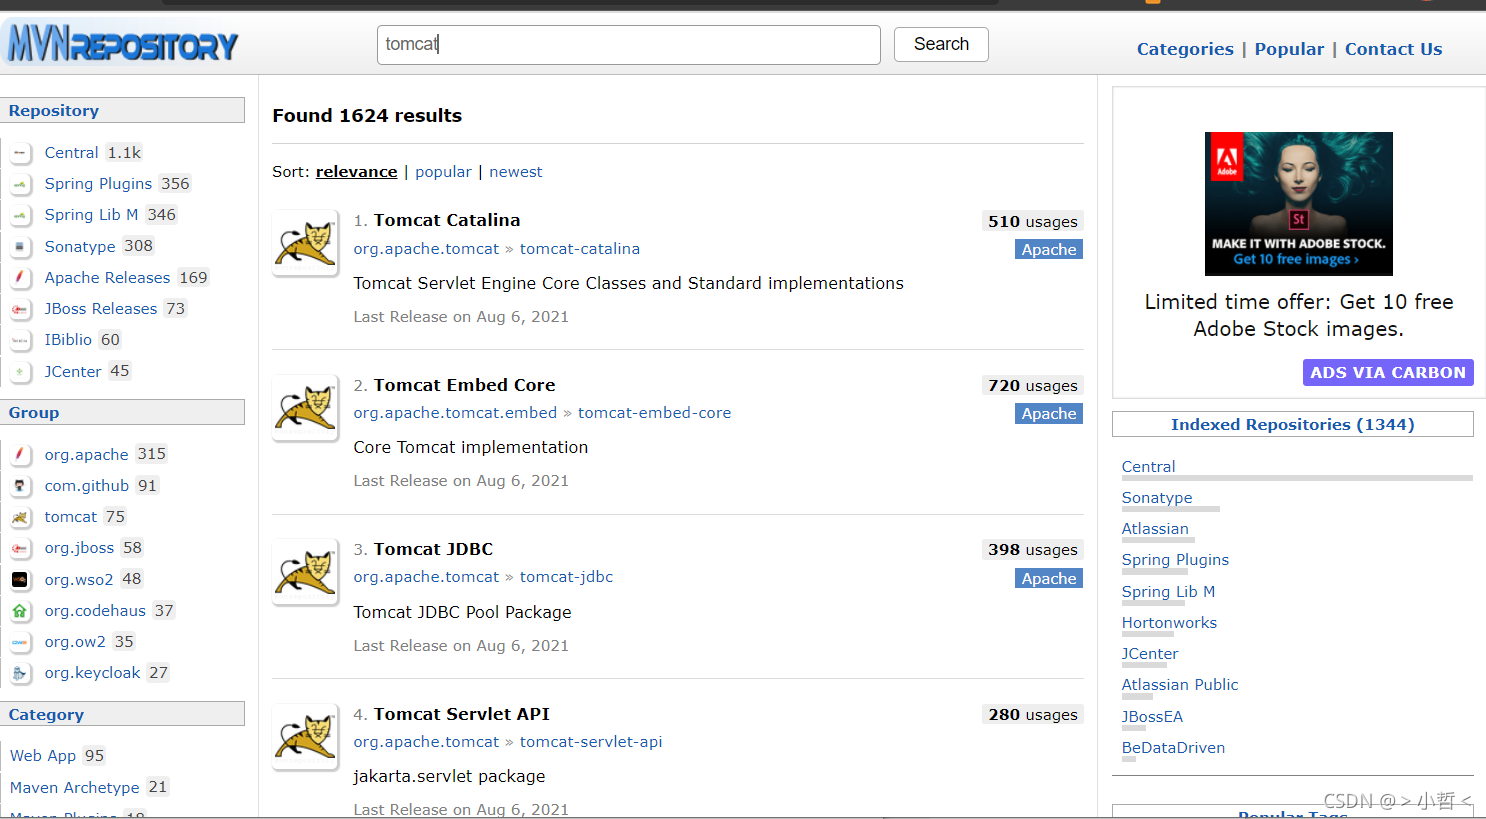Click the Apache license tag for Tomcat Catalina
The width and height of the screenshot is (1486, 819).
tap(1049, 250)
